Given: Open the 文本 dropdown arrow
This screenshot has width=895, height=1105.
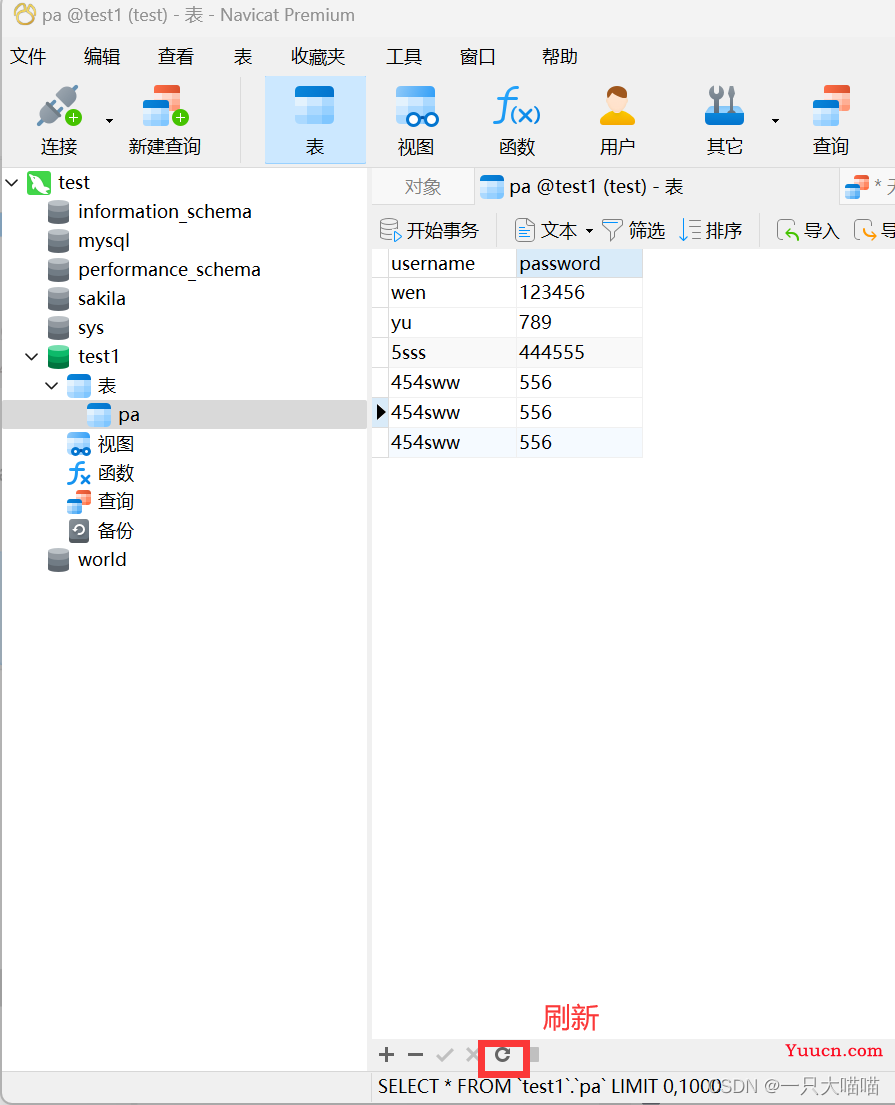Looking at the screenshot, I should pyautogui.click(x=589, y=230).
